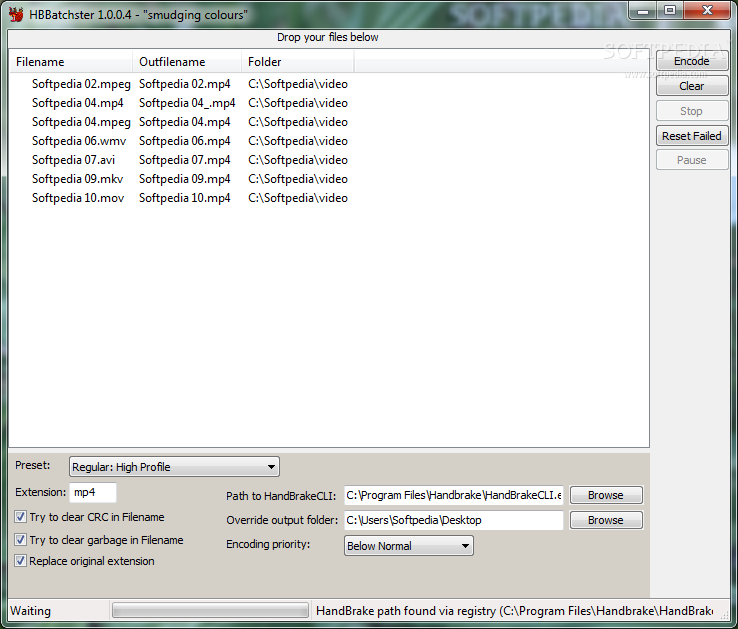This screenshot has width=738, height=629.
Task: Click the progress bar in status bar
Action: point(210,611)
